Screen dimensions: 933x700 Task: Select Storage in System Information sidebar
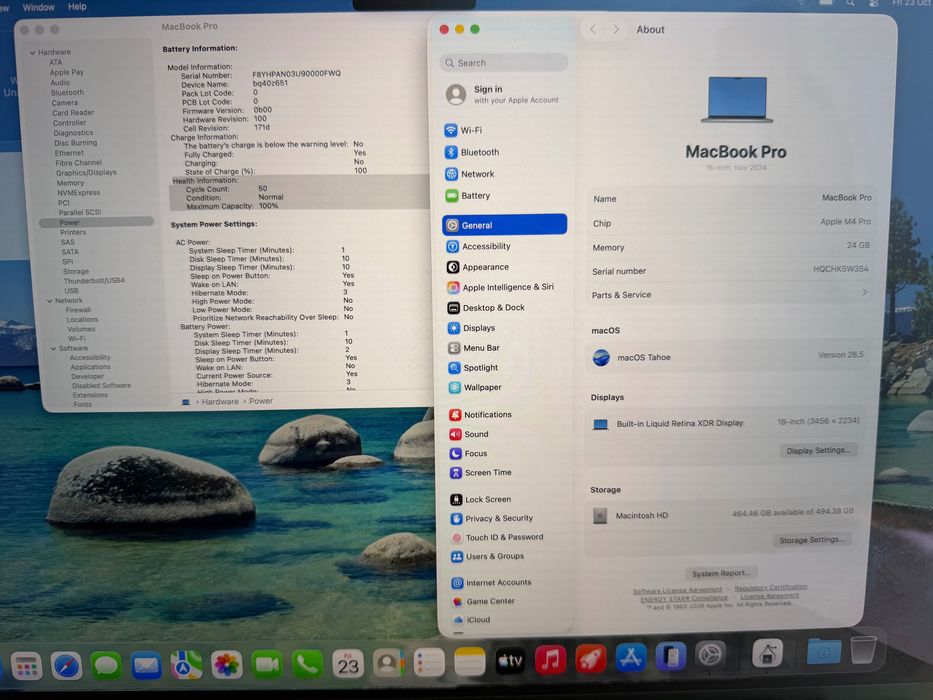76,271
